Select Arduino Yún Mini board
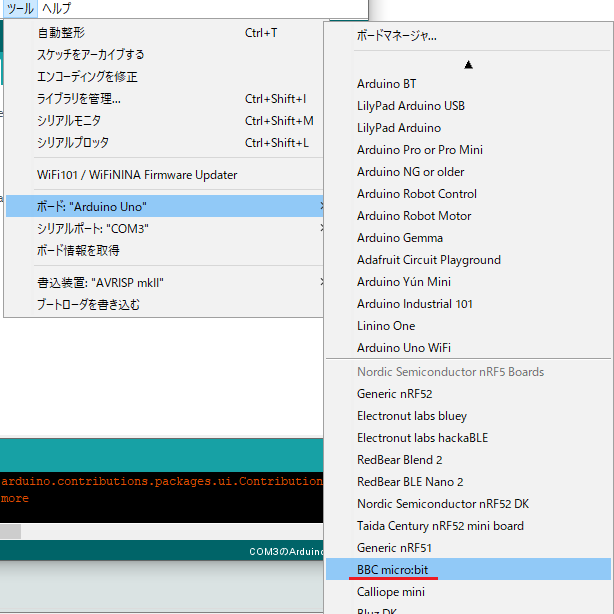The width and height of the screenshot is (614, 614). point(468,282)
